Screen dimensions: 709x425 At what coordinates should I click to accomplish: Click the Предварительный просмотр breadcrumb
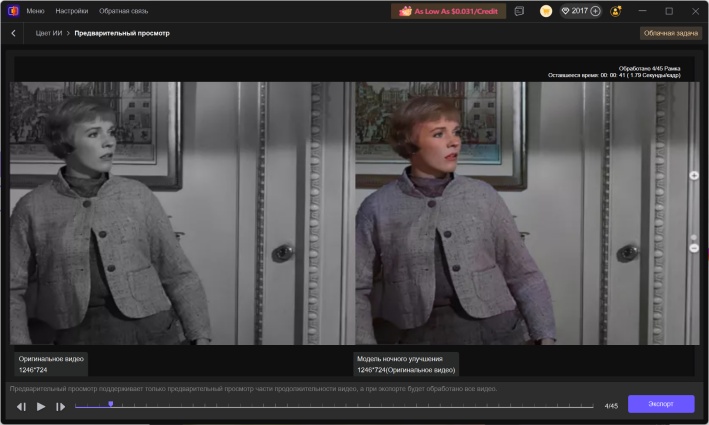[122, 33]
